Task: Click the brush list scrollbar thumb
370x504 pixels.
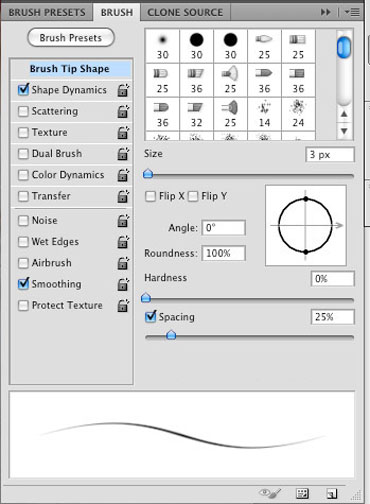Action: point(344,47)
